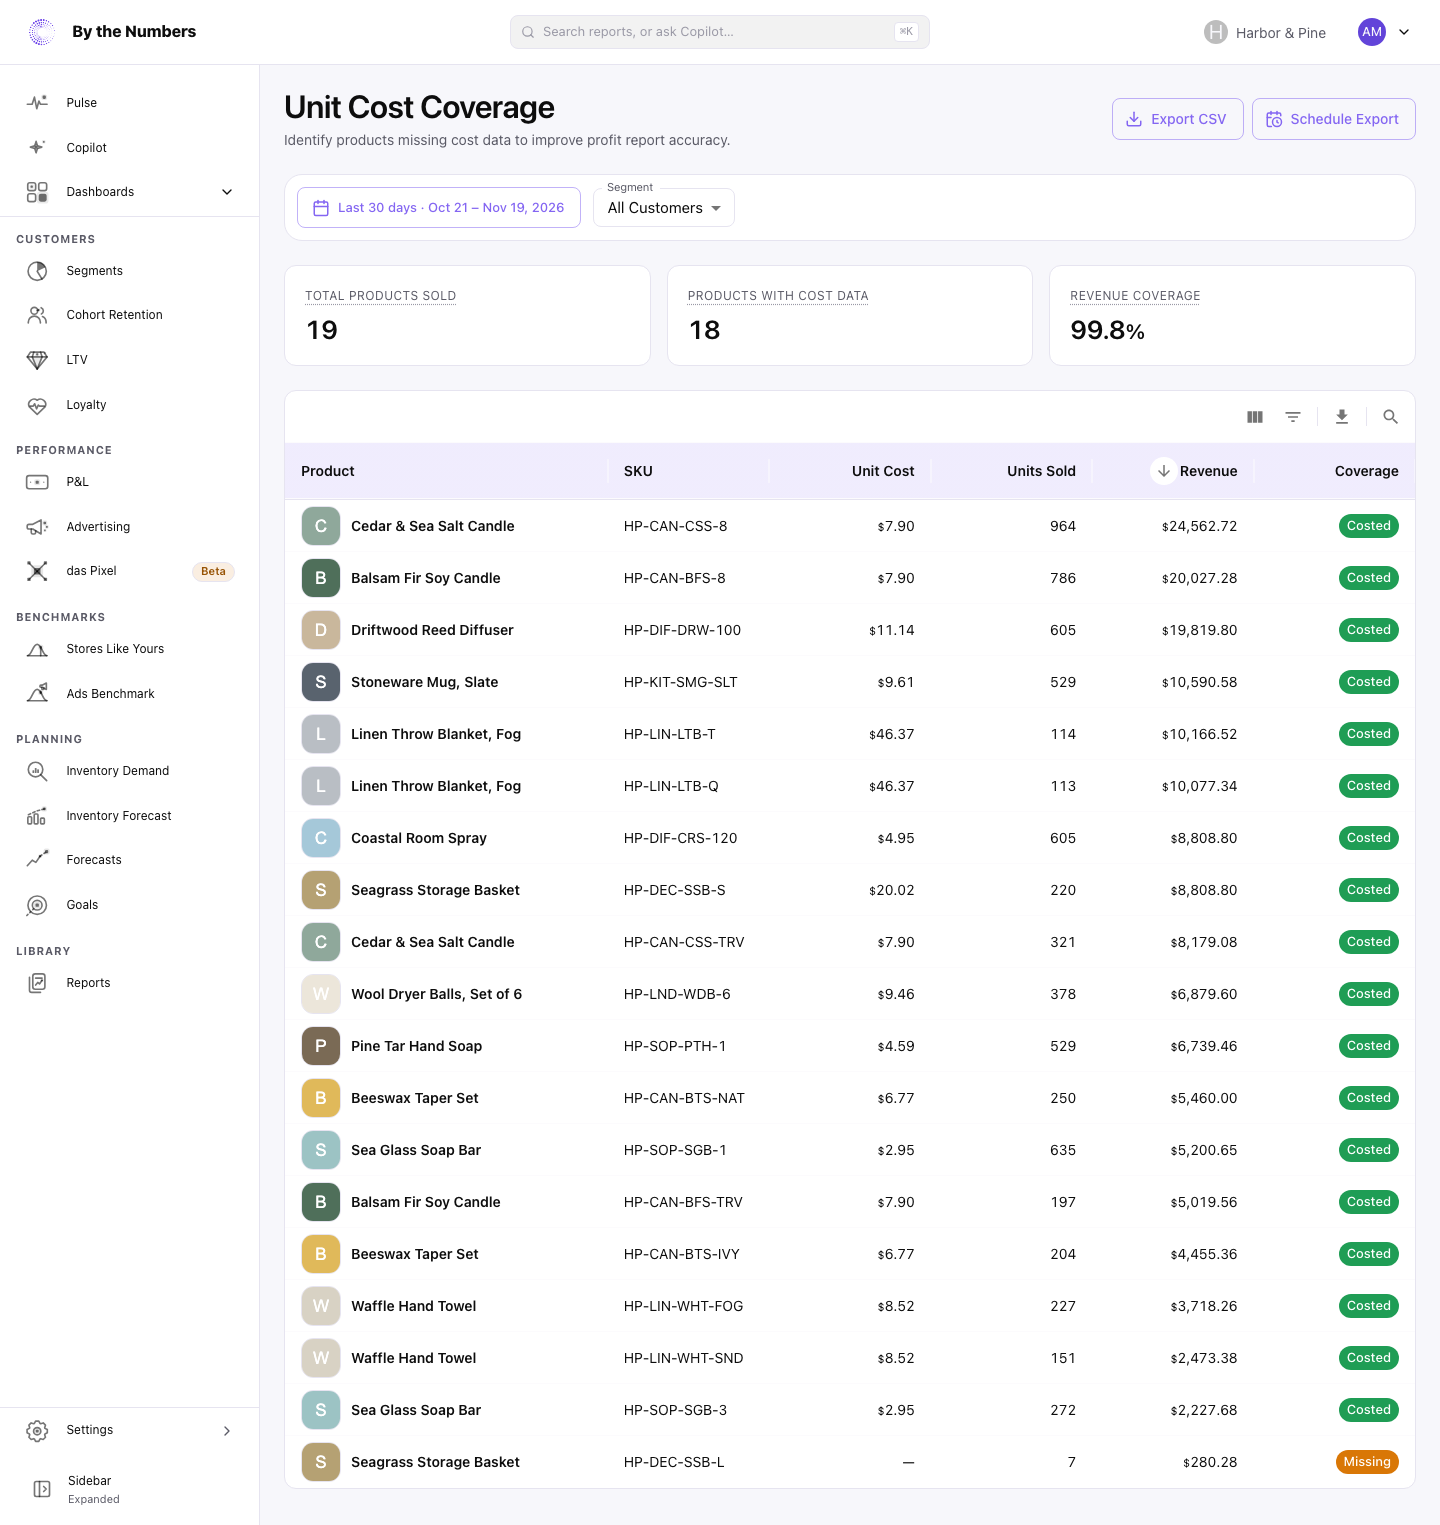Open the Segment All Customers dropdown
The width and height of the screenshot is (1440, 1525).
664,208
